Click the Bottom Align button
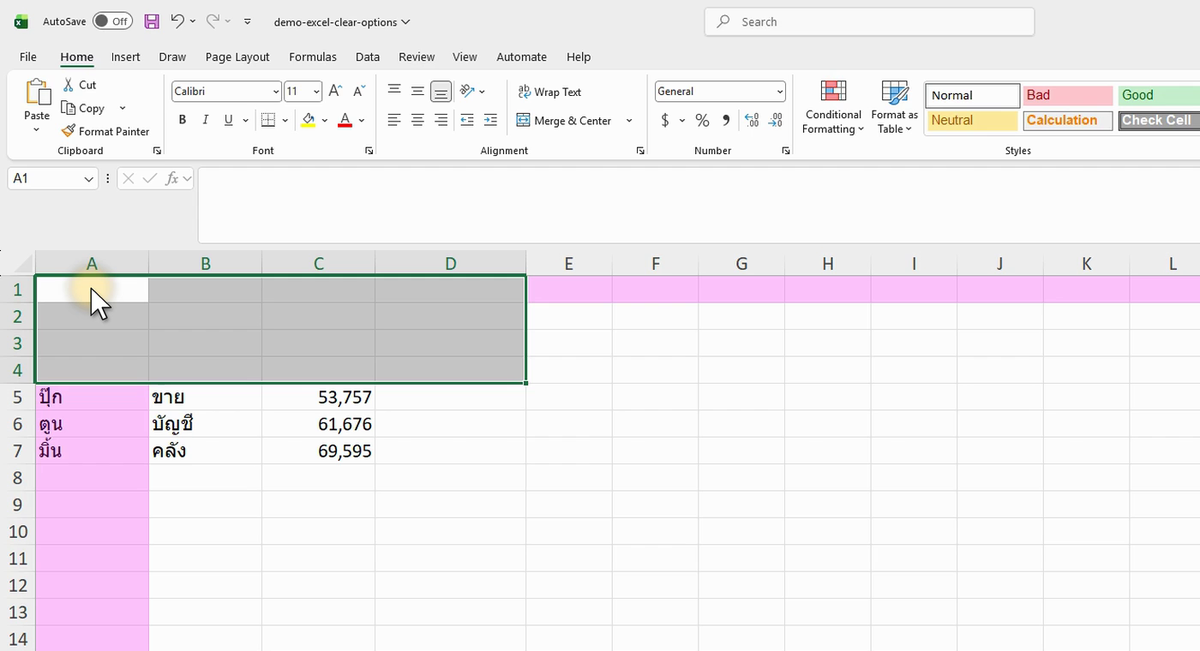 pyautogui.click(x=441, y=91)
